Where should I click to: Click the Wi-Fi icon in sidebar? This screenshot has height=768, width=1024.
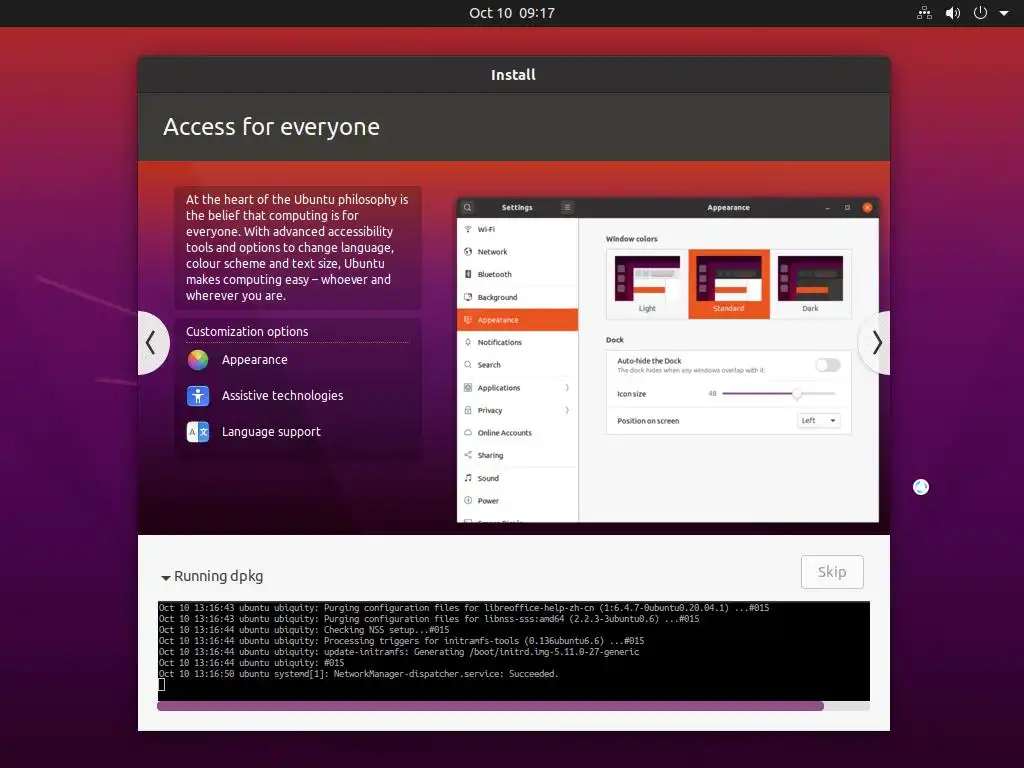(x=468, y=229)
